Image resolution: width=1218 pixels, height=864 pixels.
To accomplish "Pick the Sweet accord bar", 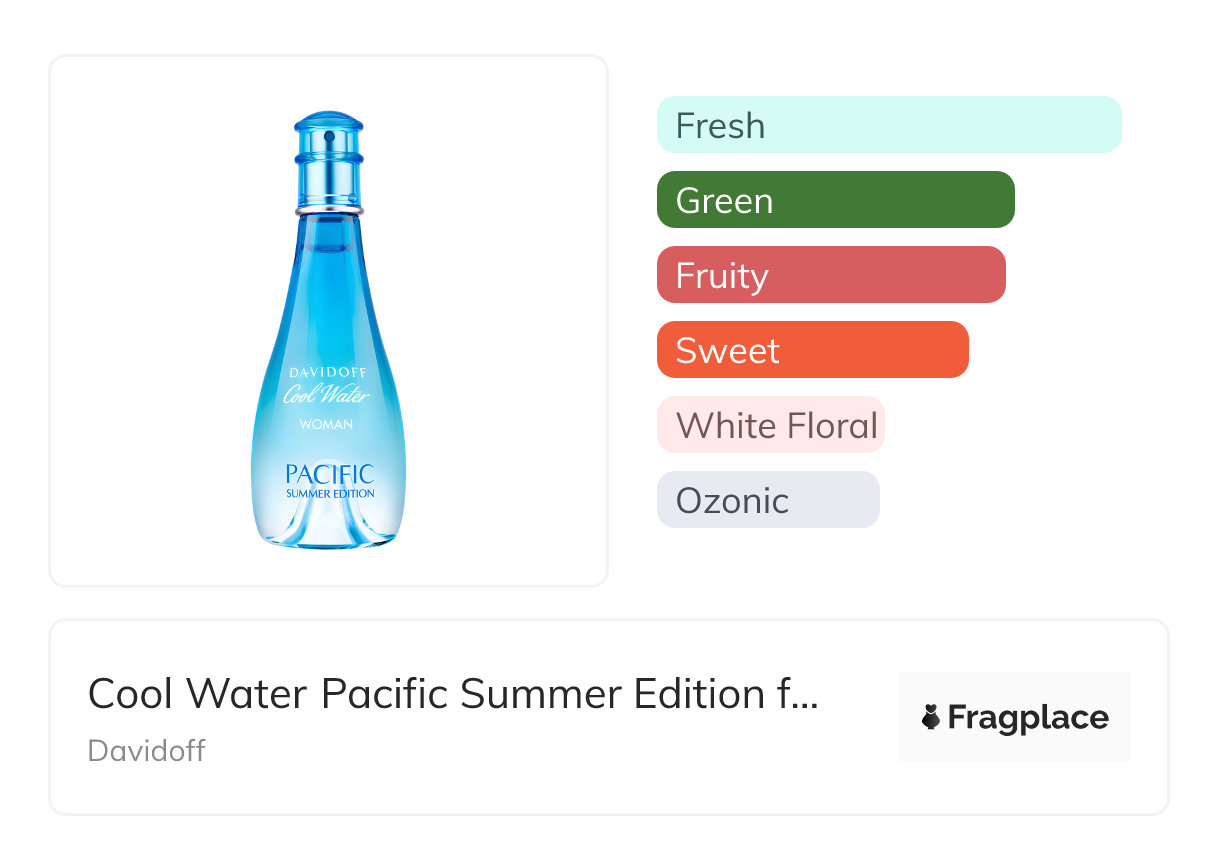I will tap(812, 350).
